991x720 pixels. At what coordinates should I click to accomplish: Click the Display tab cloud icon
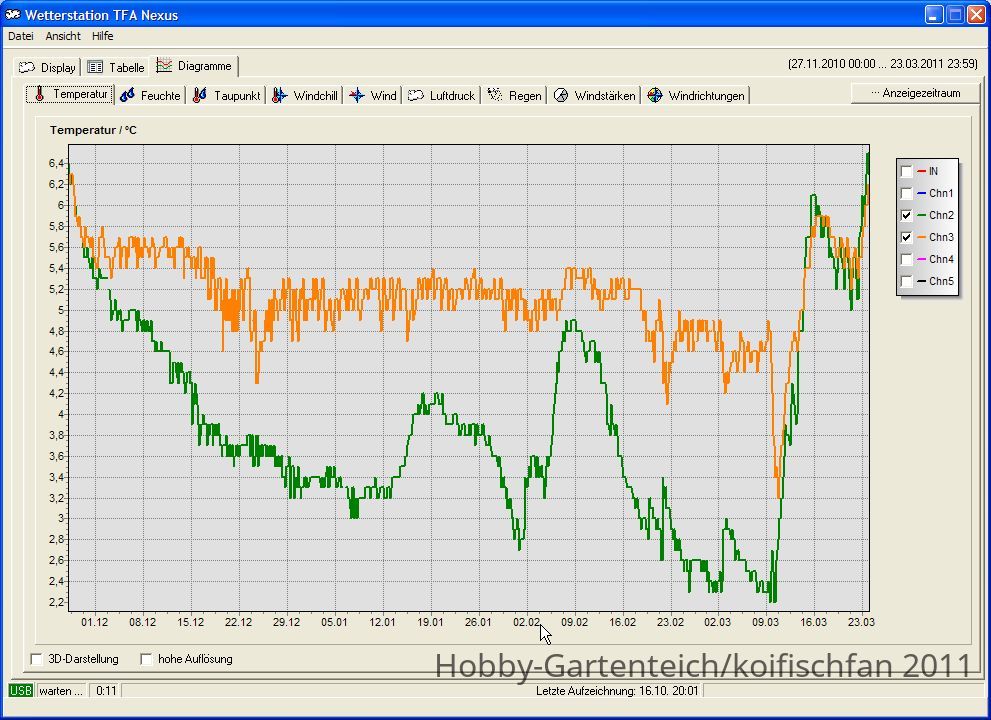pos(27,67)
